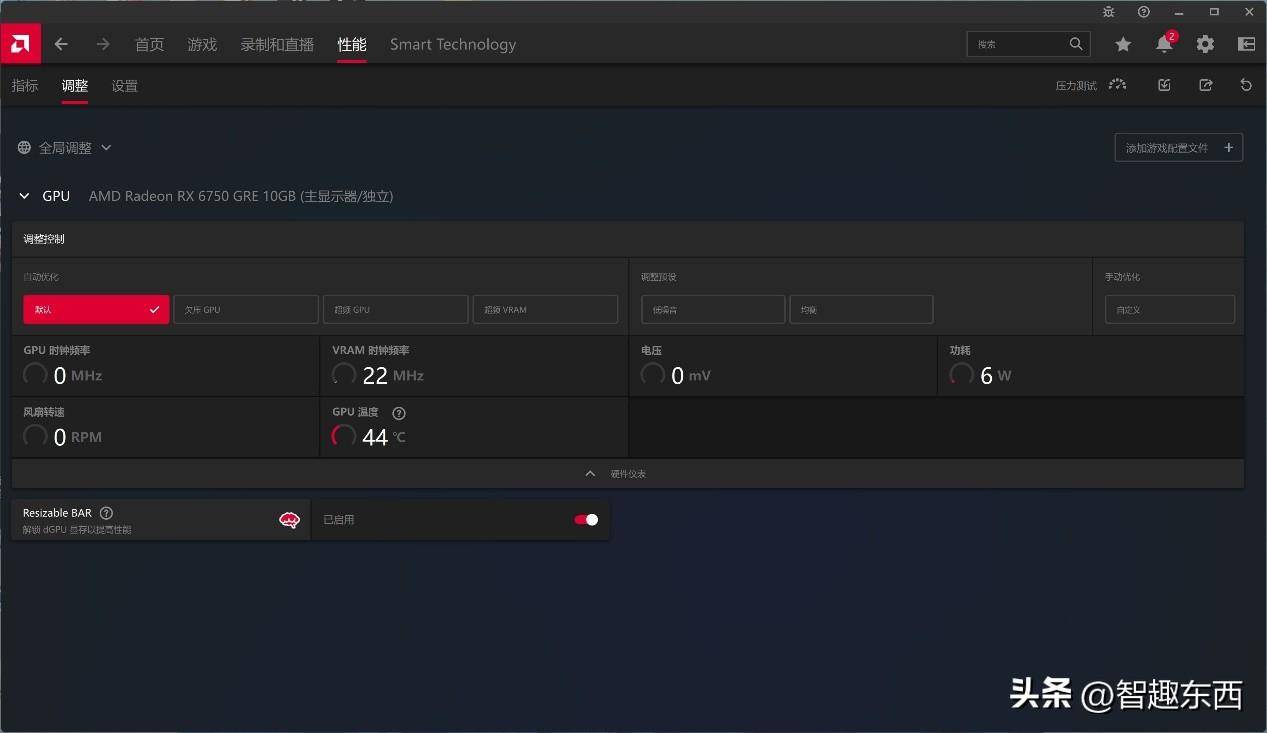Select the 默认 auto-tuning preset
Screen dimensions: 1267x733
click(x=96, y=310)
